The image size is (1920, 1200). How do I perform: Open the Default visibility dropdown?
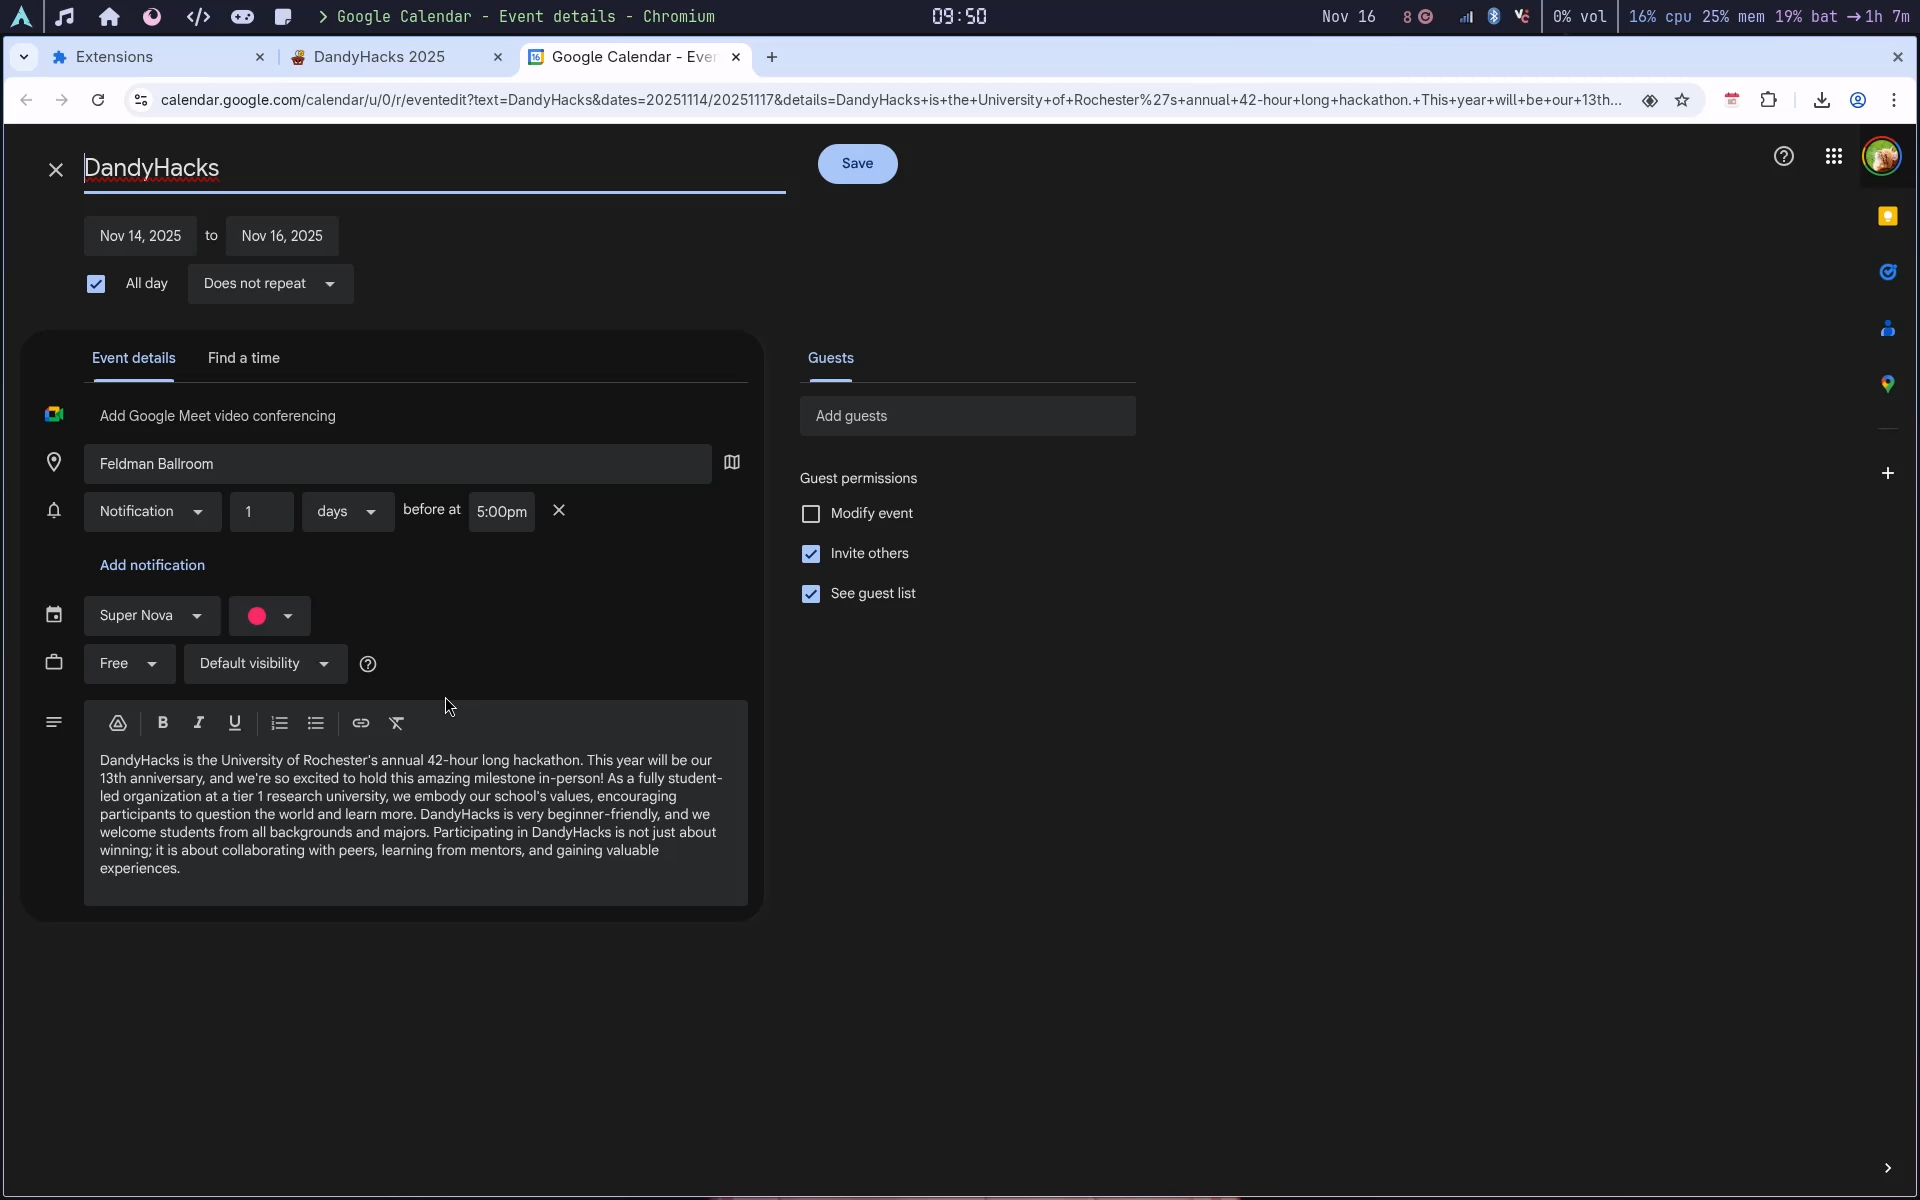265,664
